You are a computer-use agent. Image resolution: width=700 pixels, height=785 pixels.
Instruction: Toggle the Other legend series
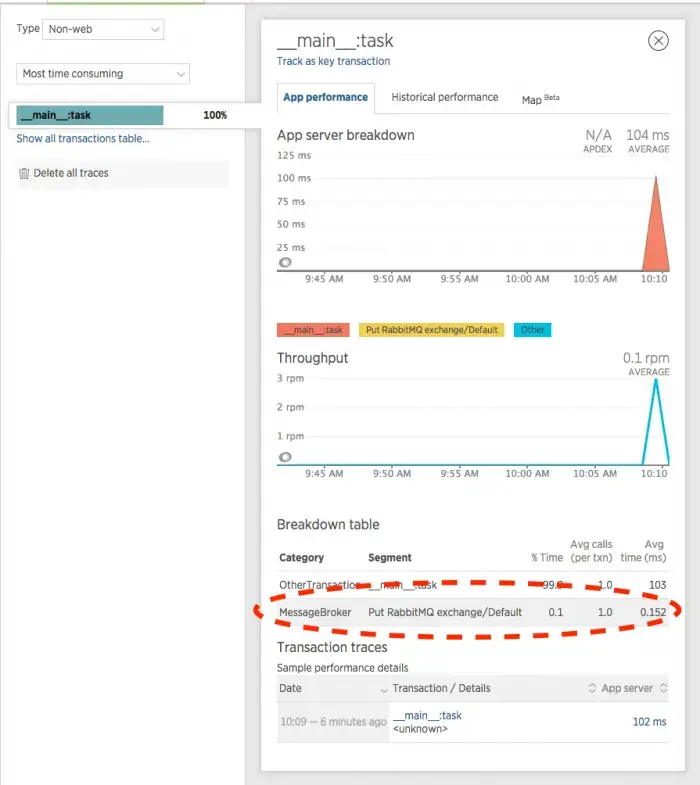point(532,330)
